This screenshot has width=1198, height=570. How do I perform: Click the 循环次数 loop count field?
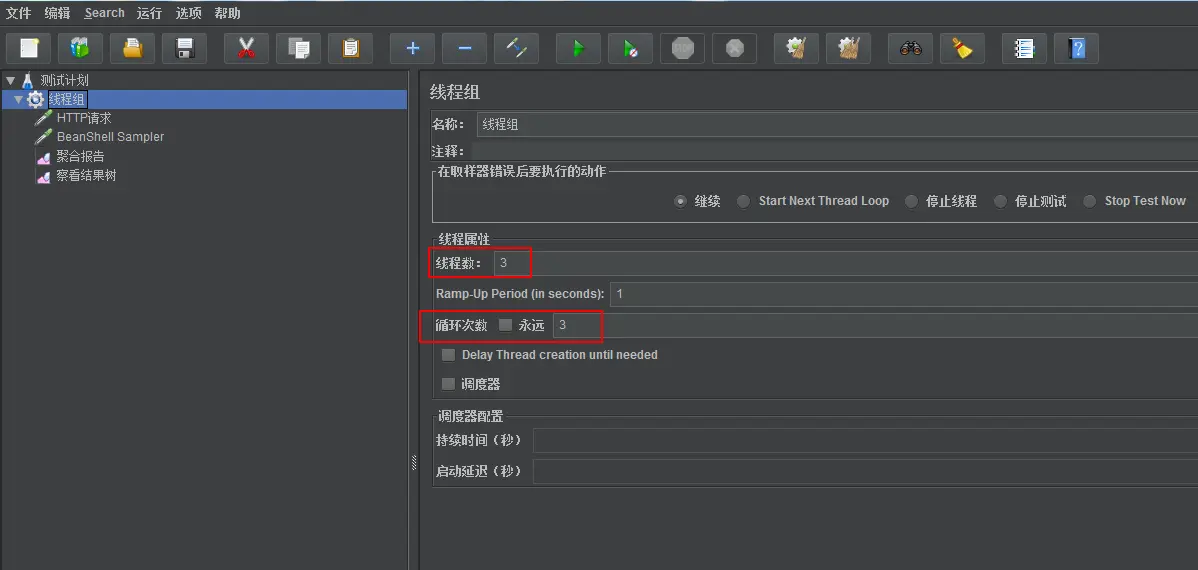[876, 325]
